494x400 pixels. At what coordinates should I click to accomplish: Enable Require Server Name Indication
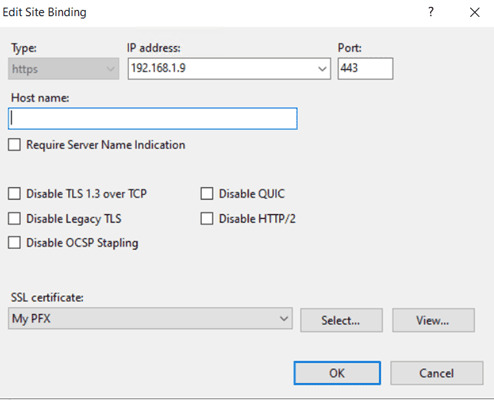click(14, 145)
